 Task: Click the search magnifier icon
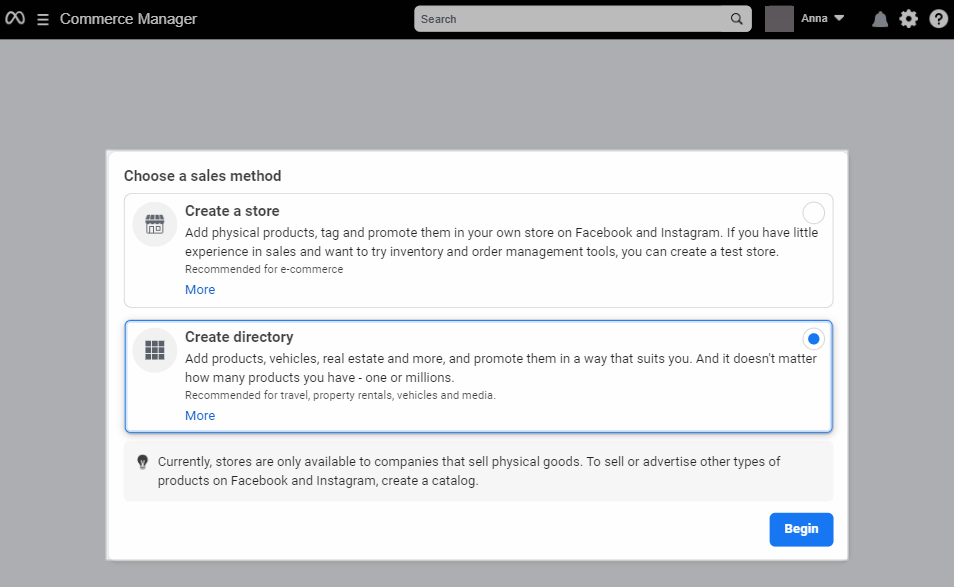[x=737, y=19]
